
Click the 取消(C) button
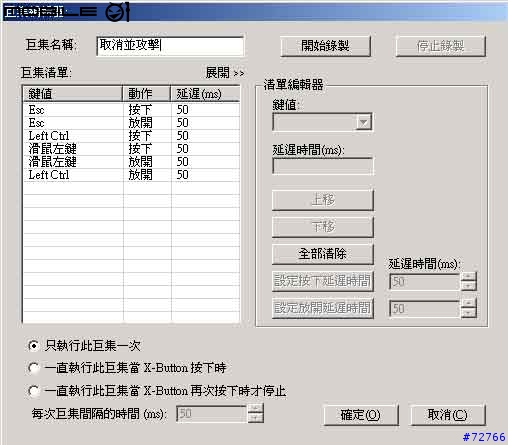pyautogui.click(x=448, y=415)
